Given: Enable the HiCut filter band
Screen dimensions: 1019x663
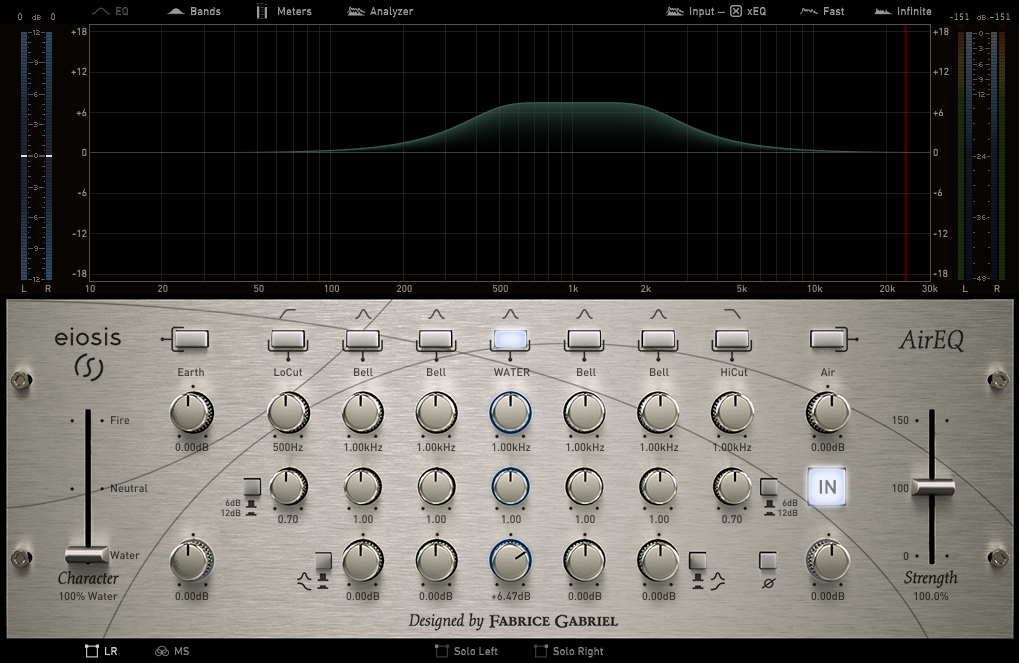Looking at the screenshot, I should pos(734,340).
